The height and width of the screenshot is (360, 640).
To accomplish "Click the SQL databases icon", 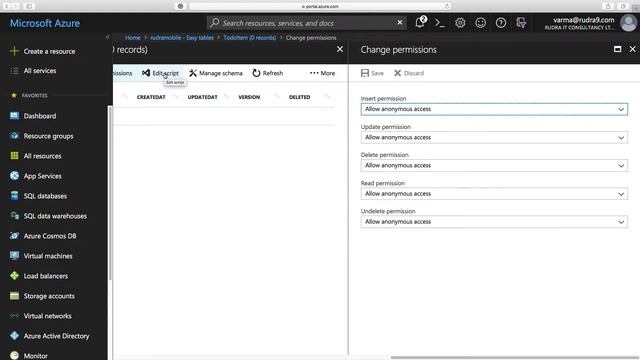I will pyautogui.click(x=14, y=196).
